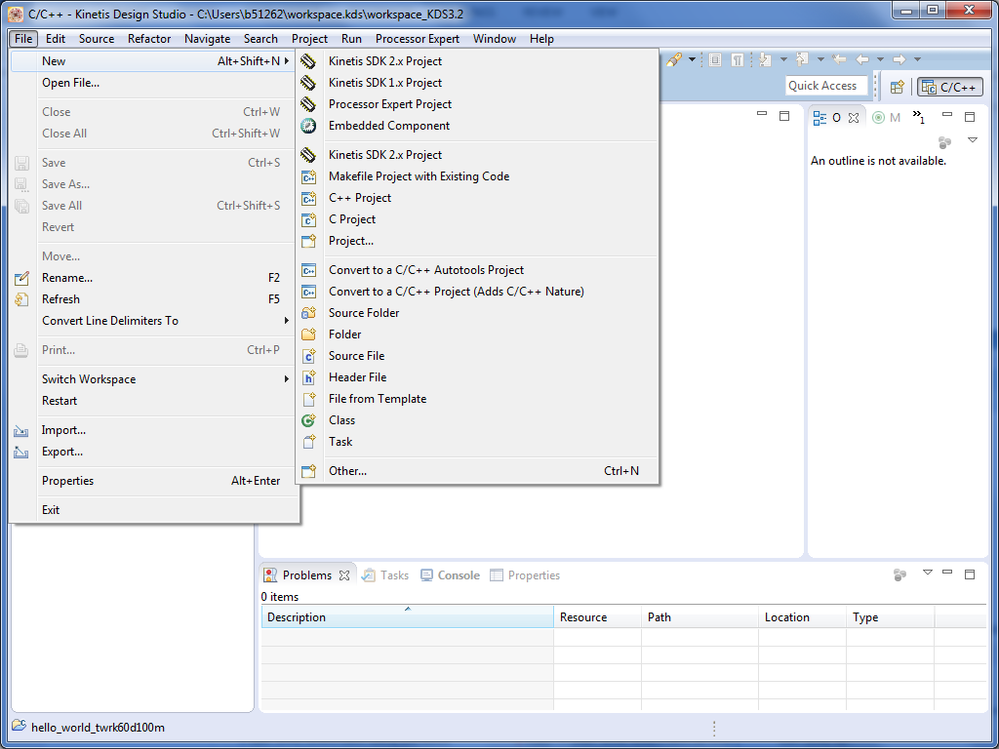The height and width of the screenshot is (749, 999).
Task: Close the Problems tab with its X
Action: pyautogui.click(x=344, y=575)
